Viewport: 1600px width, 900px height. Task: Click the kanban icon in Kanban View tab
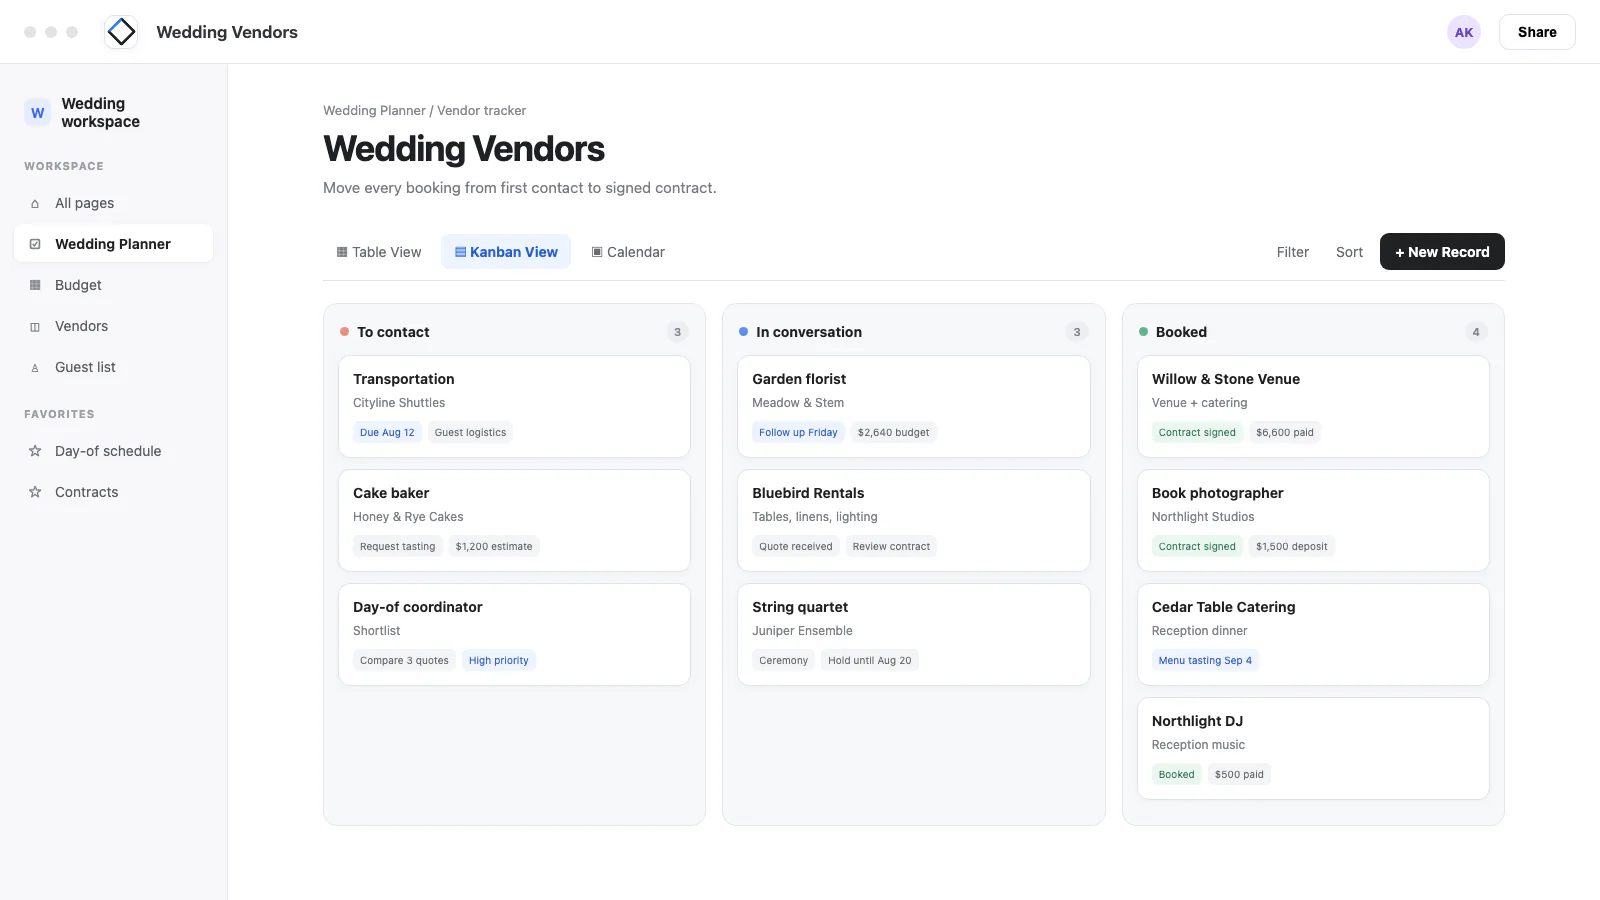tap(460, 252)
